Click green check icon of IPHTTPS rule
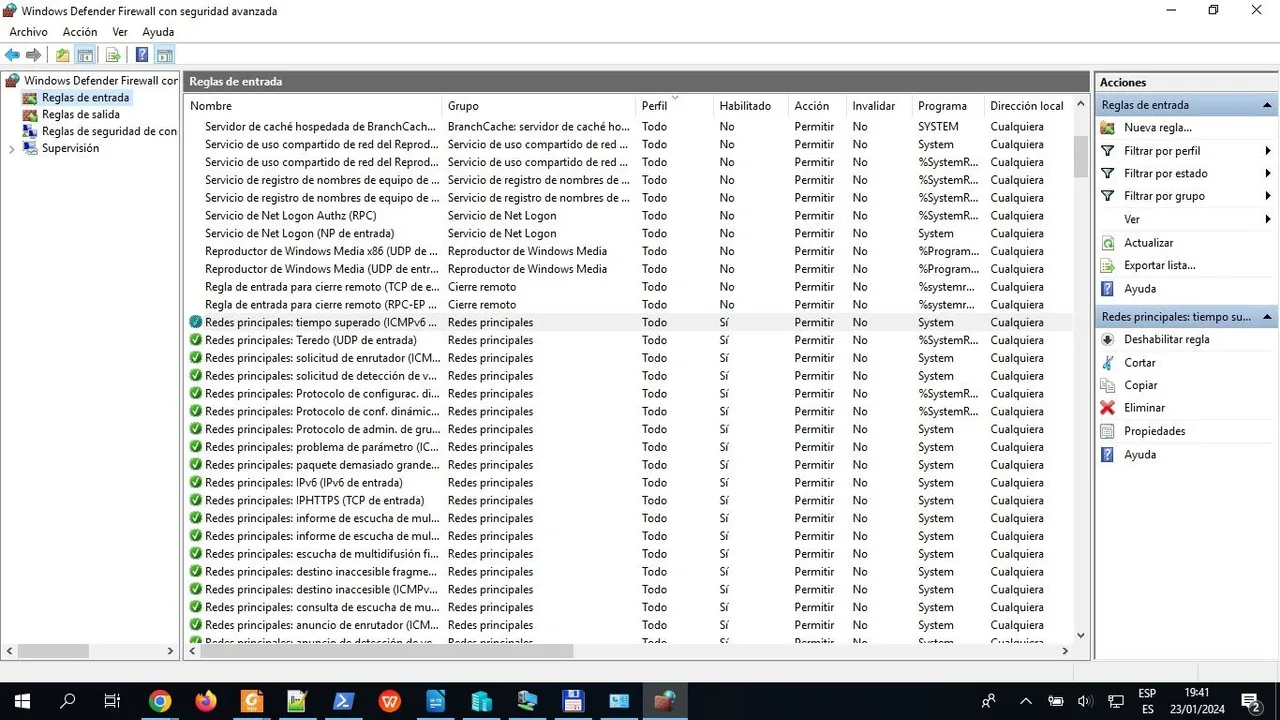This screenshot has height=720, width=1280. [x=196, y=500]
